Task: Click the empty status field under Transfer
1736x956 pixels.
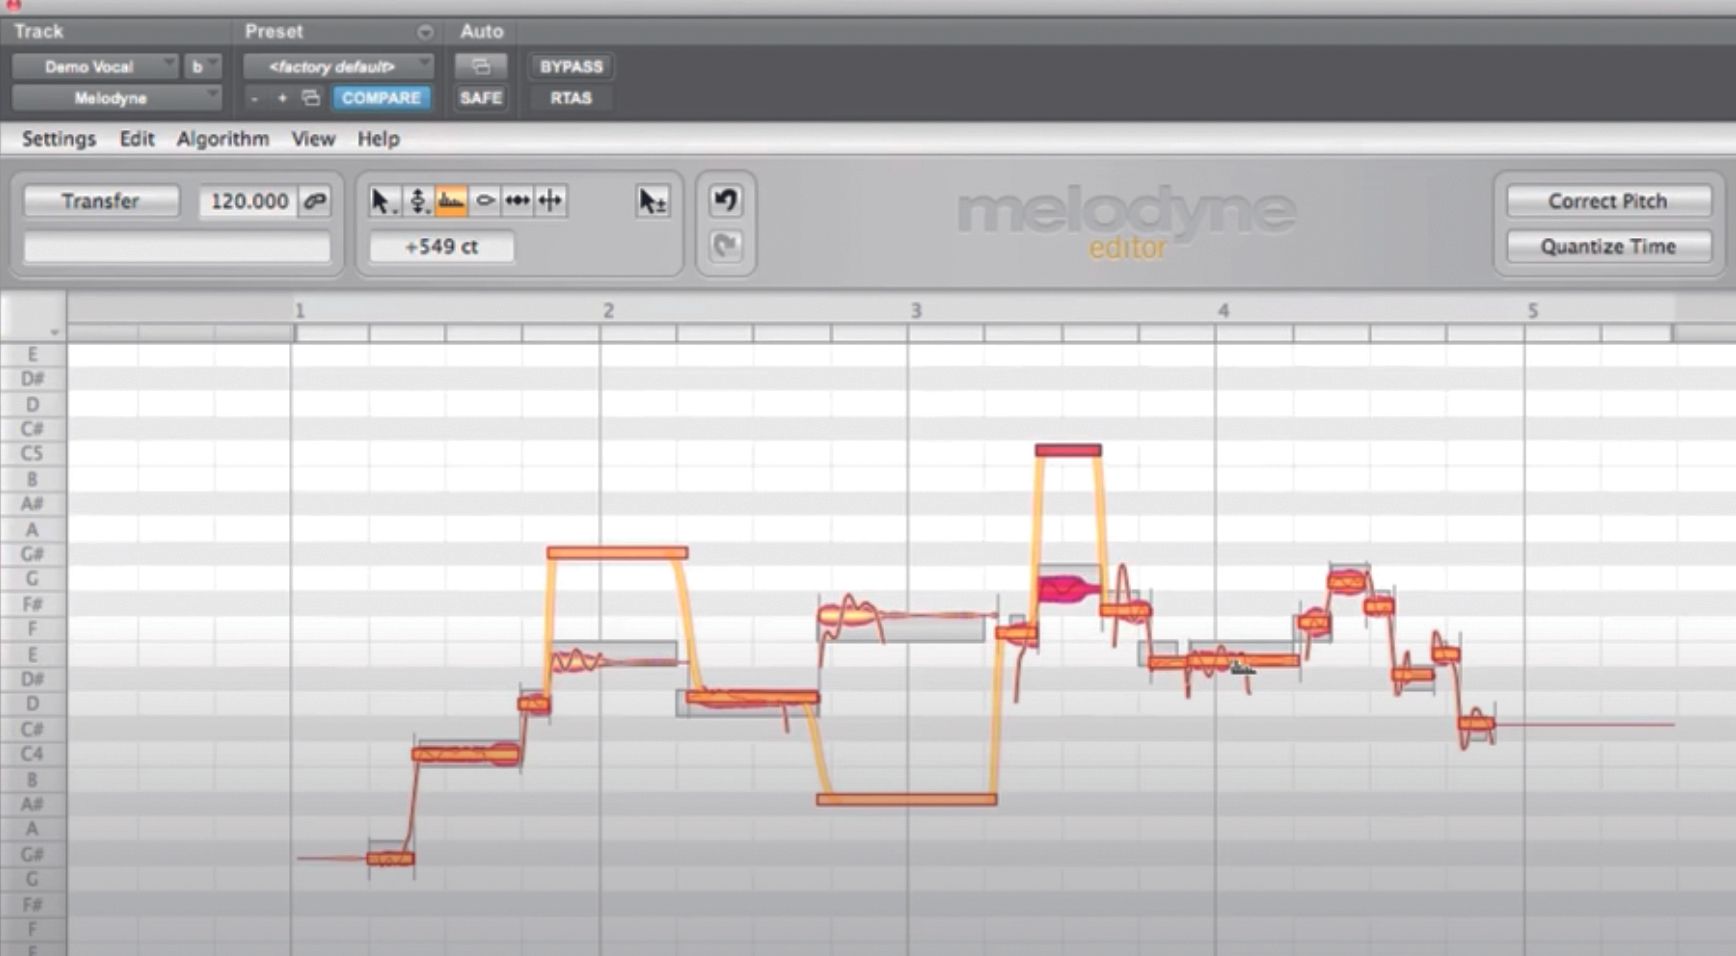Action: point(177,247)
